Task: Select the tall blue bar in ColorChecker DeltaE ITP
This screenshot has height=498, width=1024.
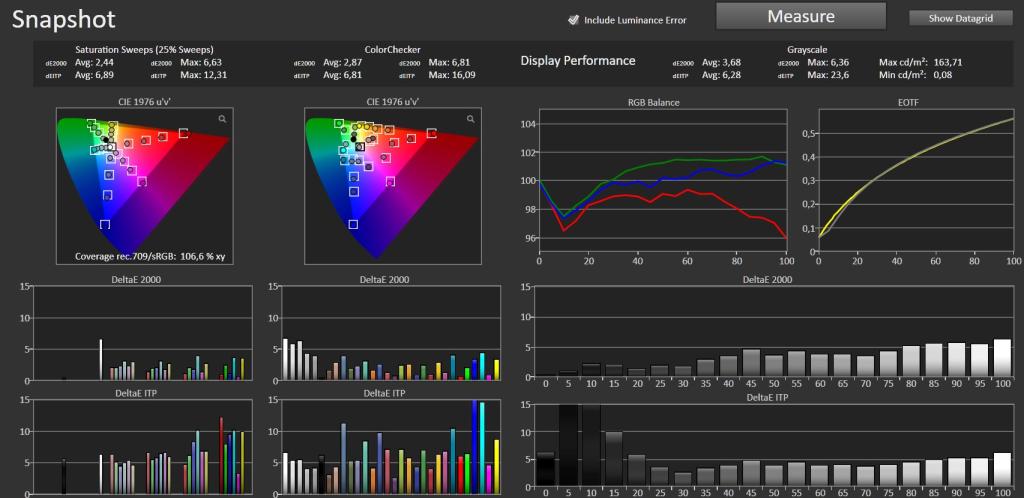Action: coord(475,446)
